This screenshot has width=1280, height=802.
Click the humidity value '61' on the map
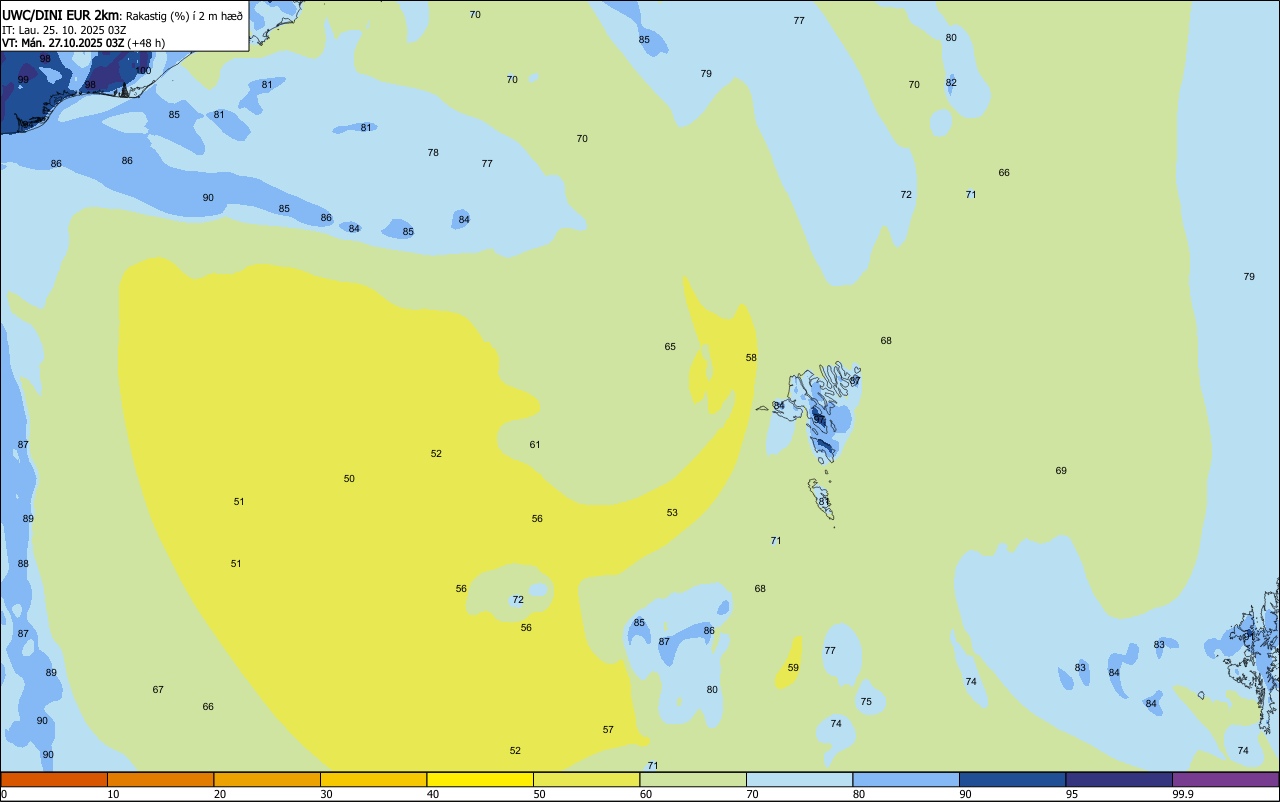(535, 445)
